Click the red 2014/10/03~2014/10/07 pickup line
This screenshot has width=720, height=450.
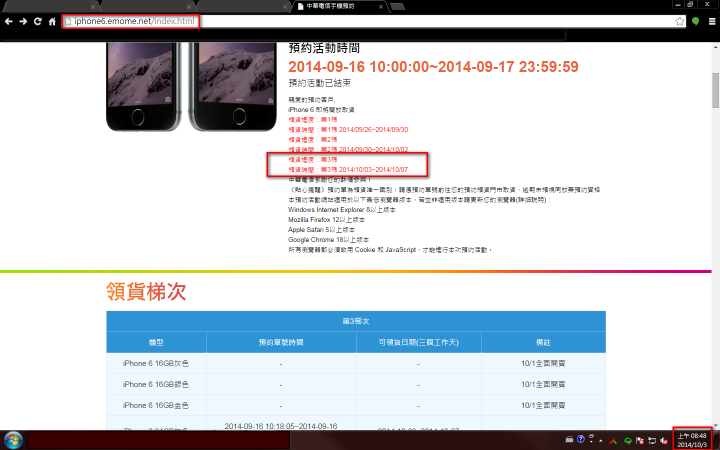[348, 169]
